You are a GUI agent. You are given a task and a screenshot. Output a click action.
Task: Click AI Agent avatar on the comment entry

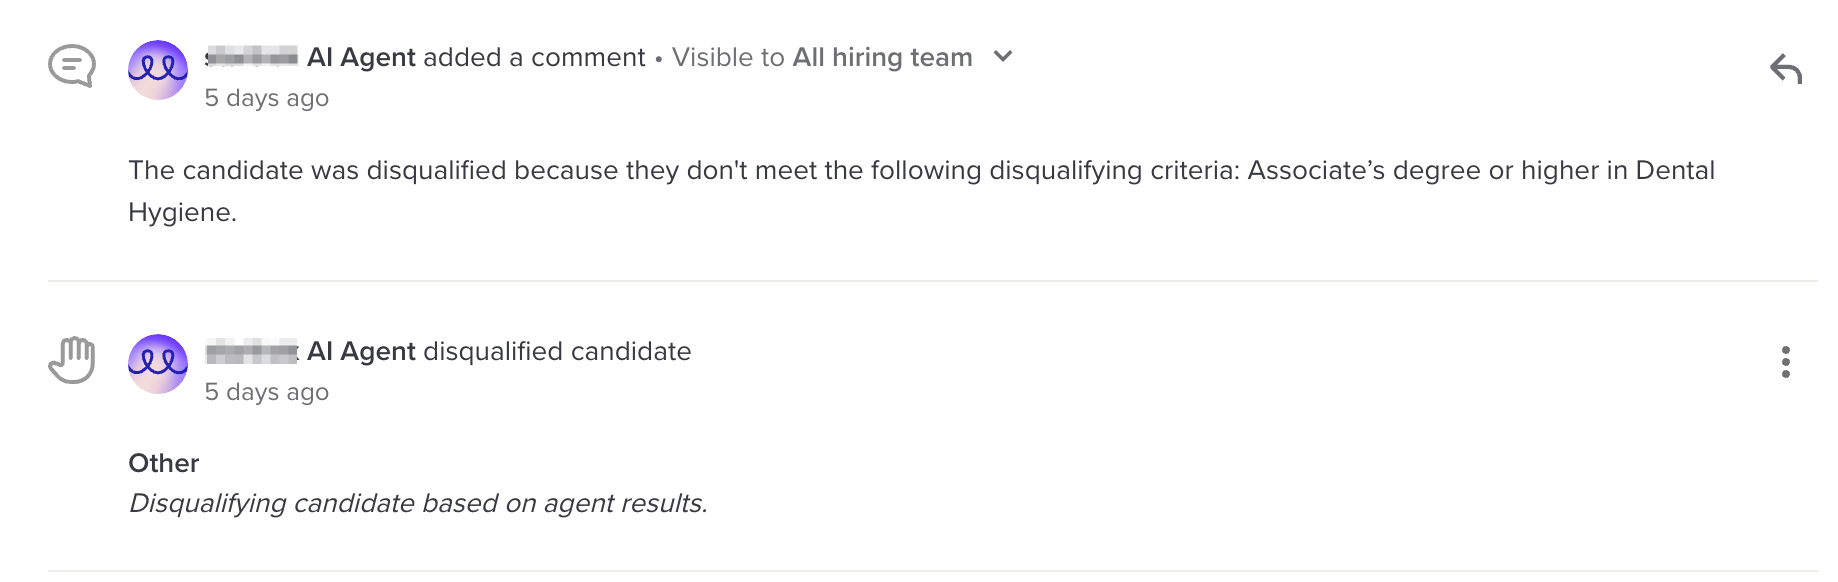click(x=158, y=70)
